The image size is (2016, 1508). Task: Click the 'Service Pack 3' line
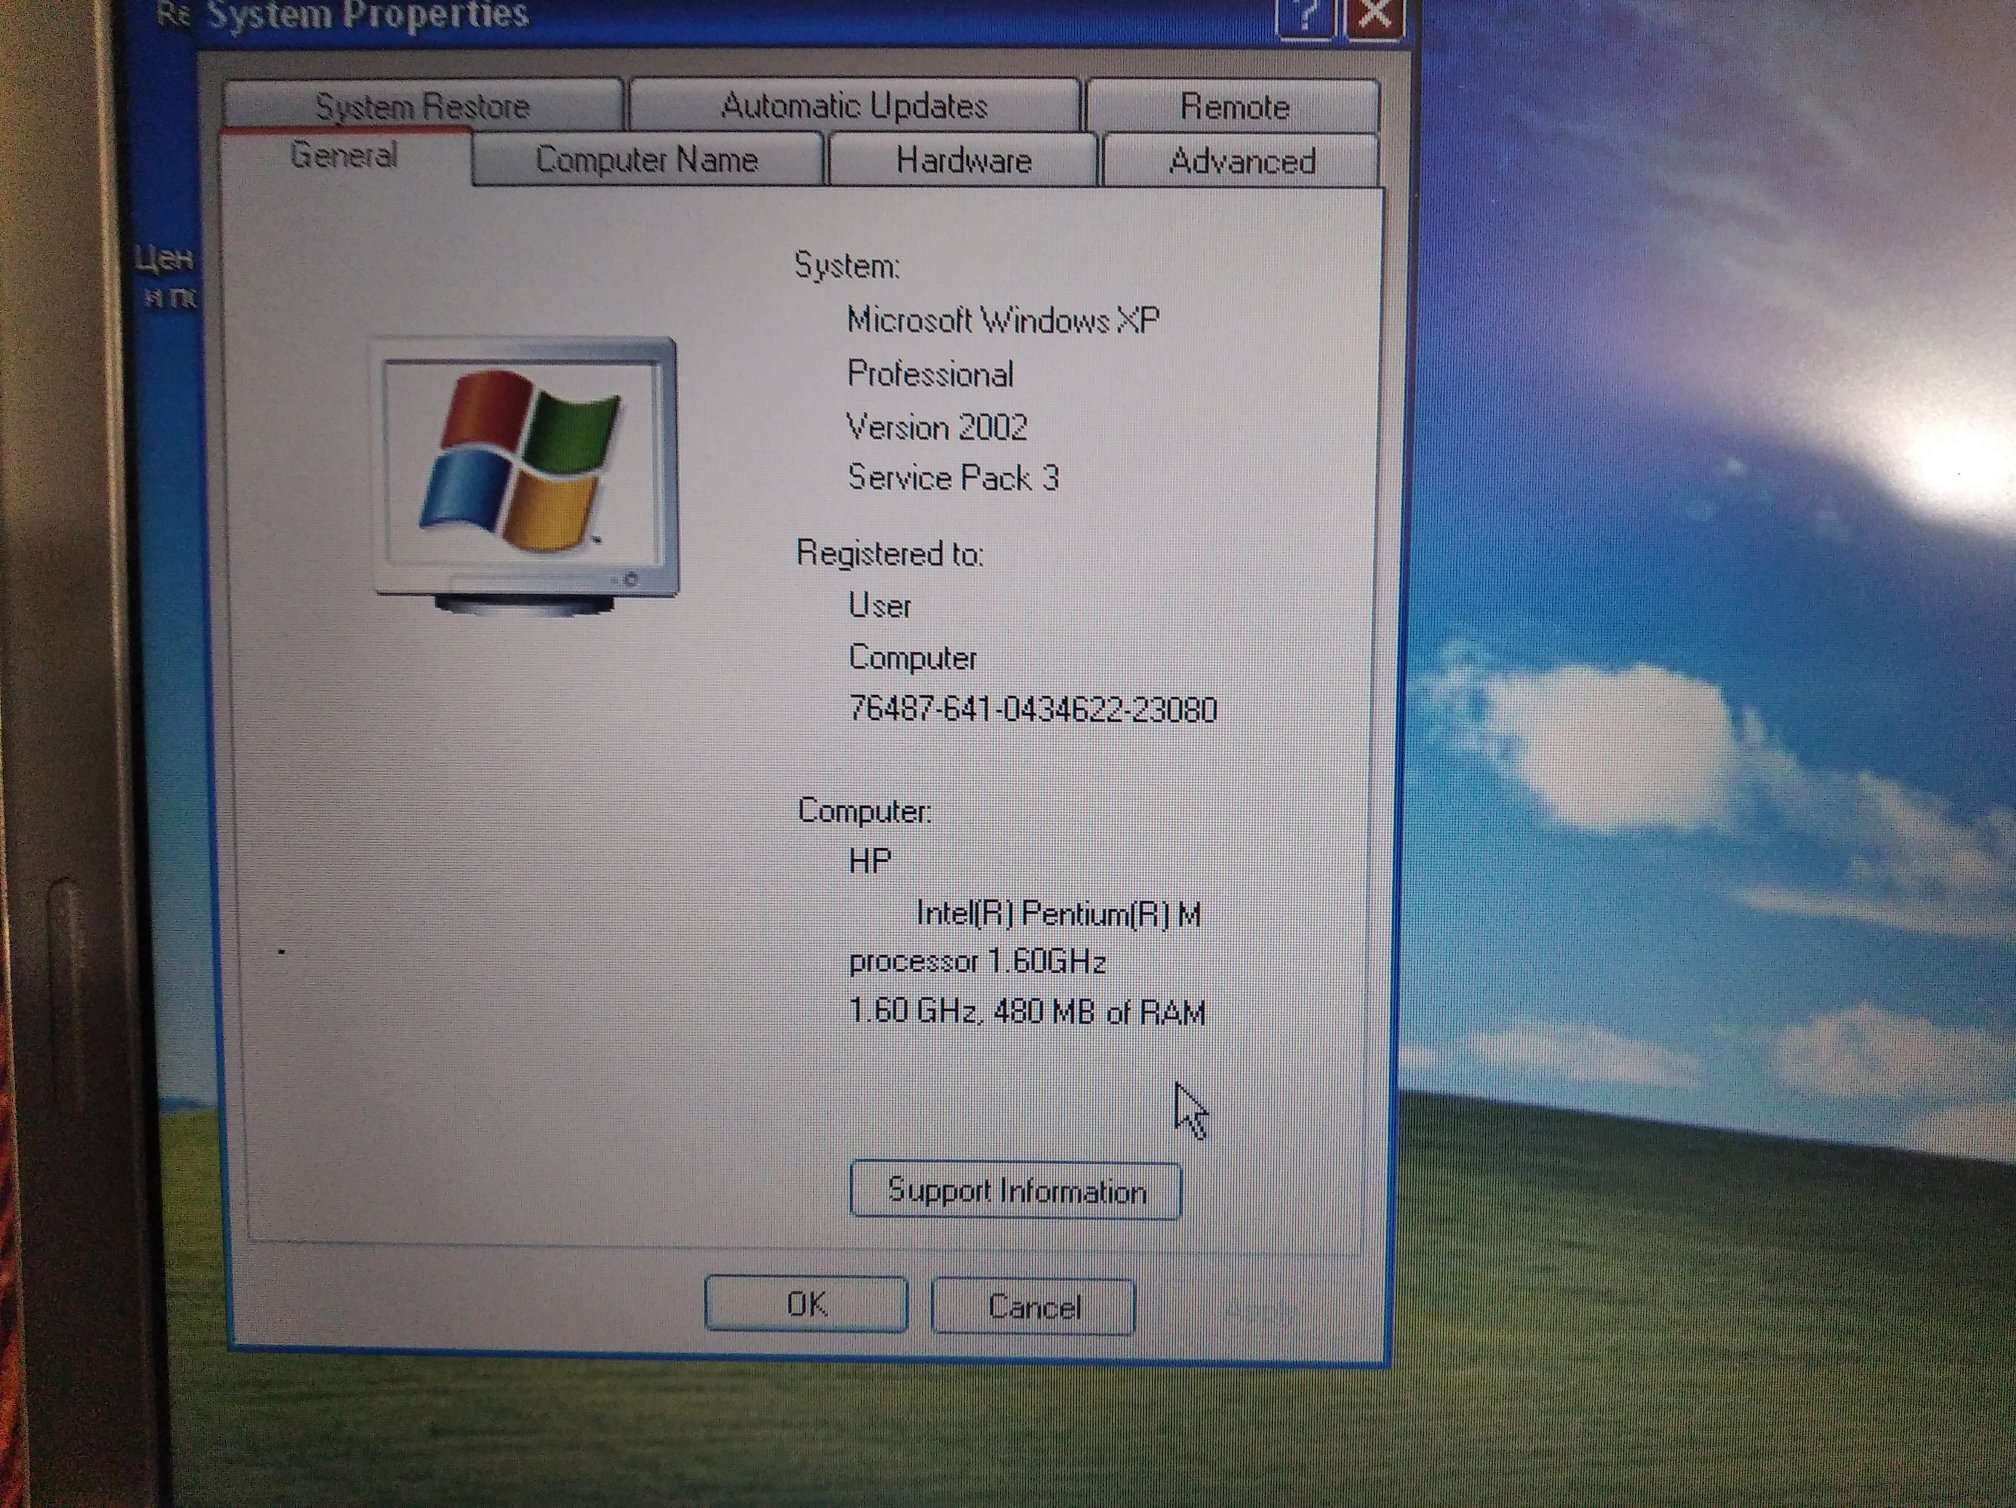(953, 477)
